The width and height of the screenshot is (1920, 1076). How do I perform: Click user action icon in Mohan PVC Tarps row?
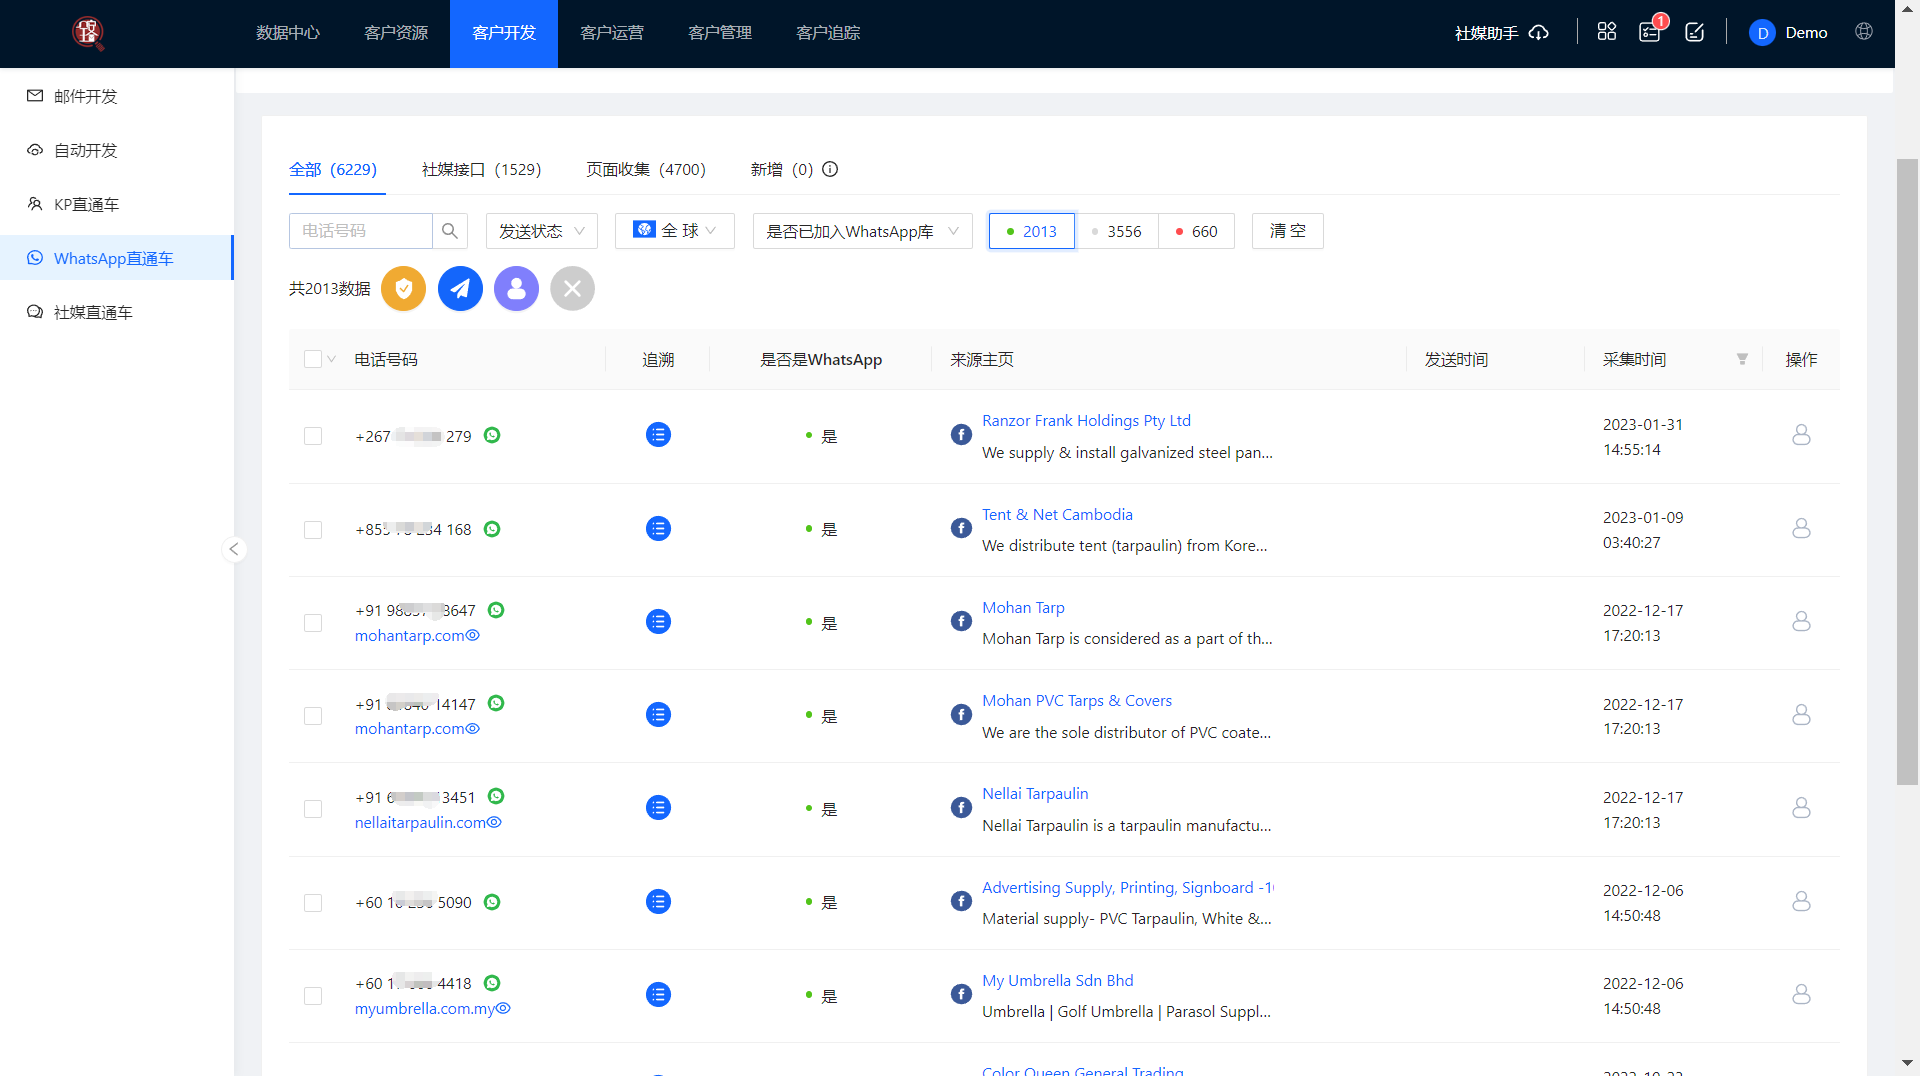1801,715
